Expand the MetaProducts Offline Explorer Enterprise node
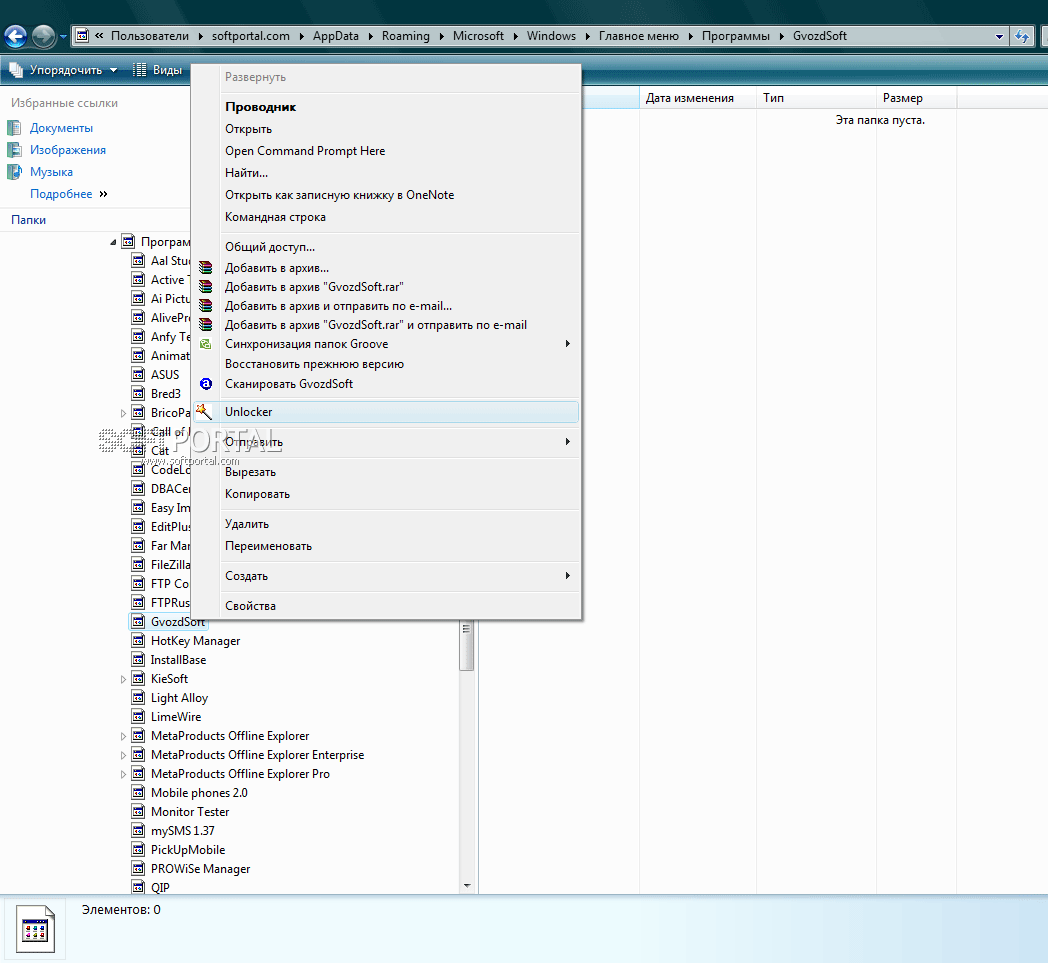This screenshot has height=963, width=1048. pos(123,755)
